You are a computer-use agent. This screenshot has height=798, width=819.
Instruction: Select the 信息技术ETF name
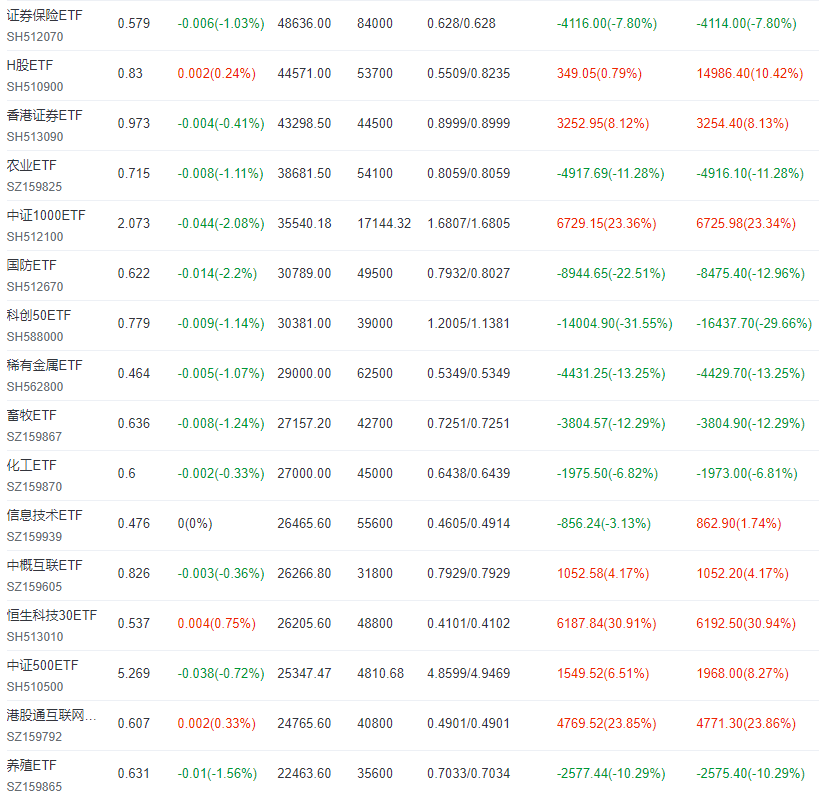click(x=44, y=515)
